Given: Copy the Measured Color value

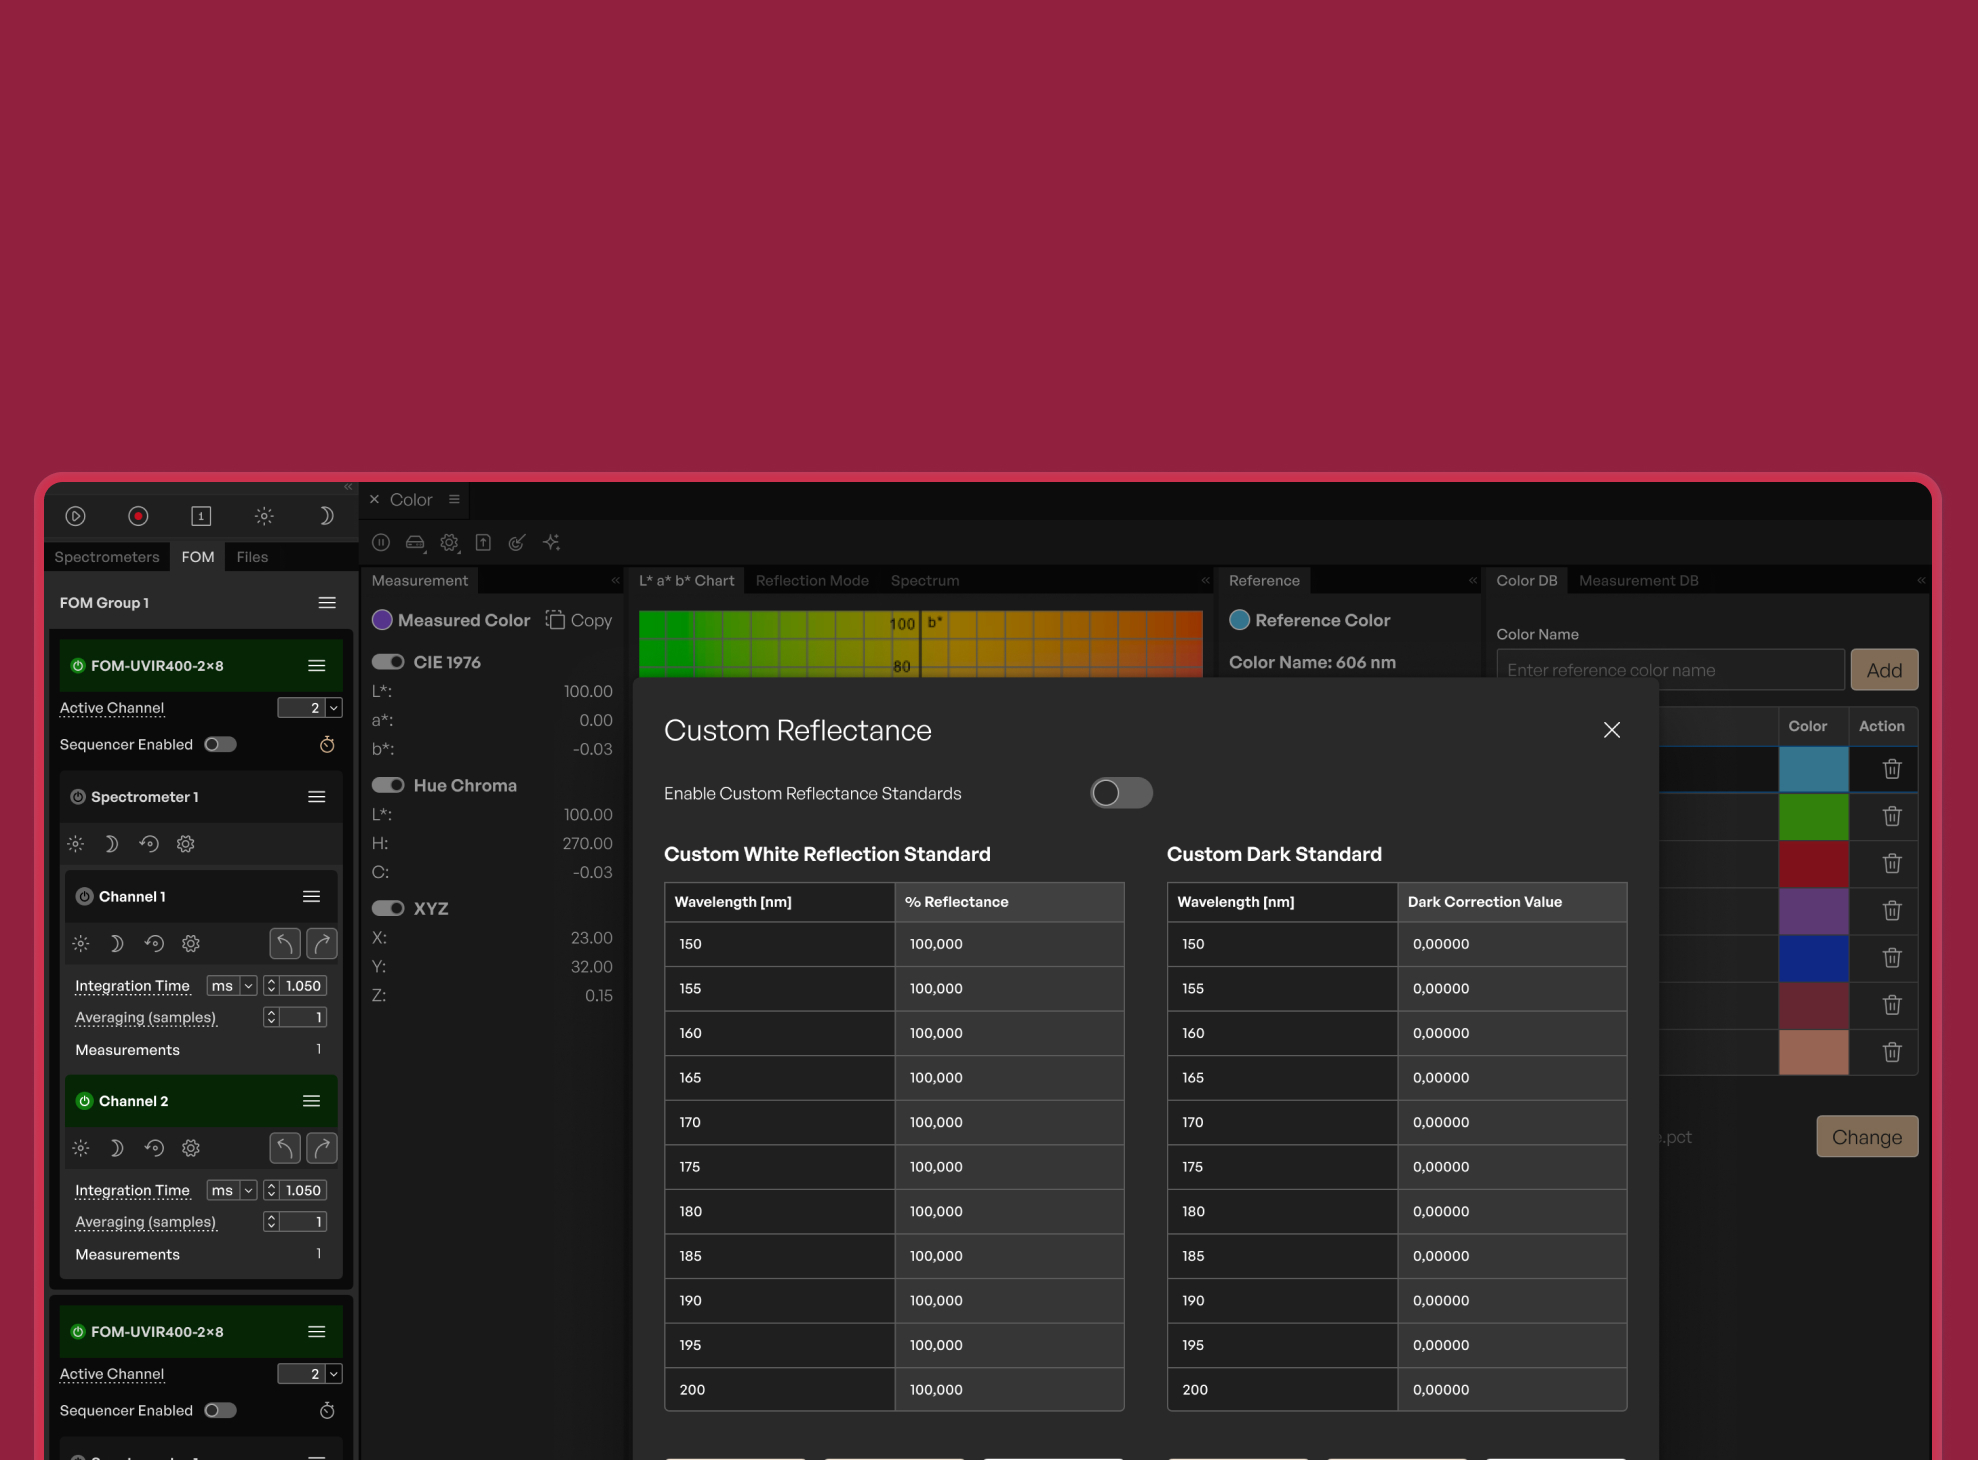Looking at the screenshot, I should pos(579,620).
